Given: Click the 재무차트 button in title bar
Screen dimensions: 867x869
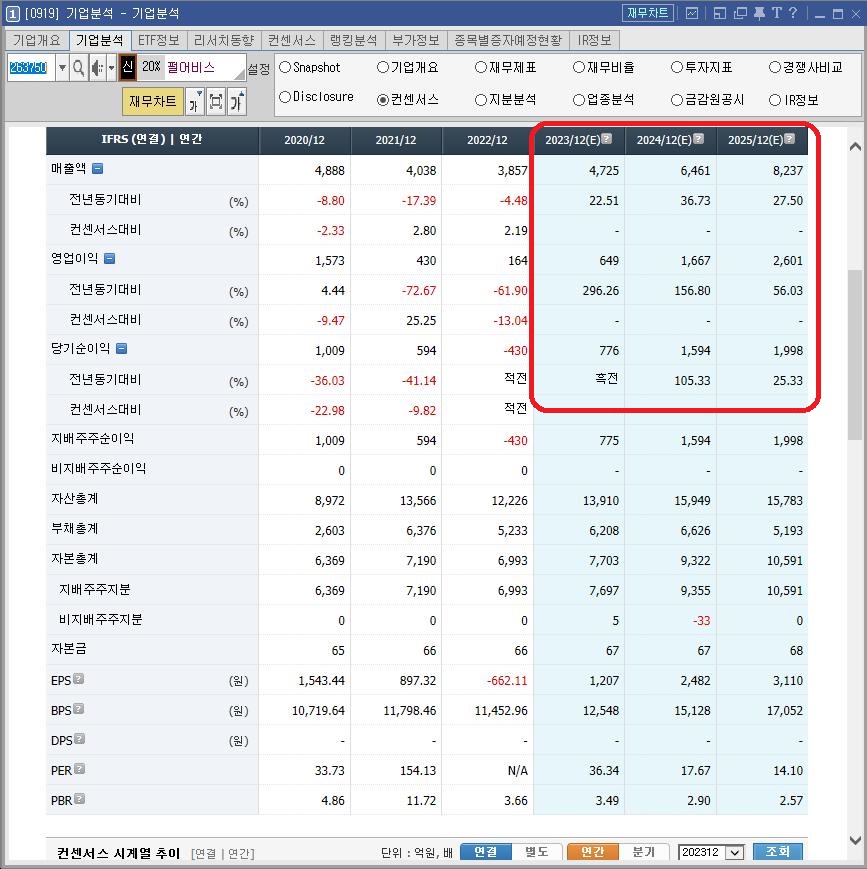Looking at the screenshot, I should [x=647, y=13].
